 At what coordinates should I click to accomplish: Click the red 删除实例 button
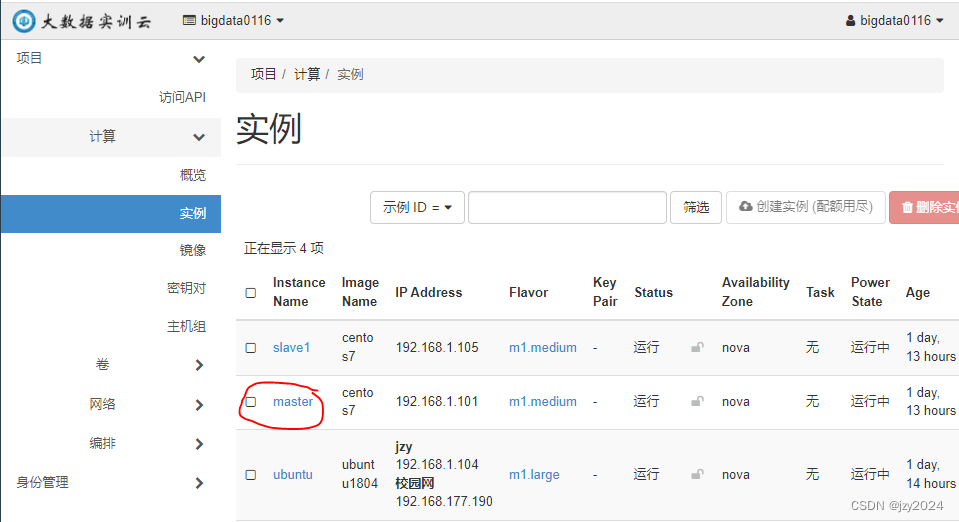pyautogui.click(x=924, y=207)
